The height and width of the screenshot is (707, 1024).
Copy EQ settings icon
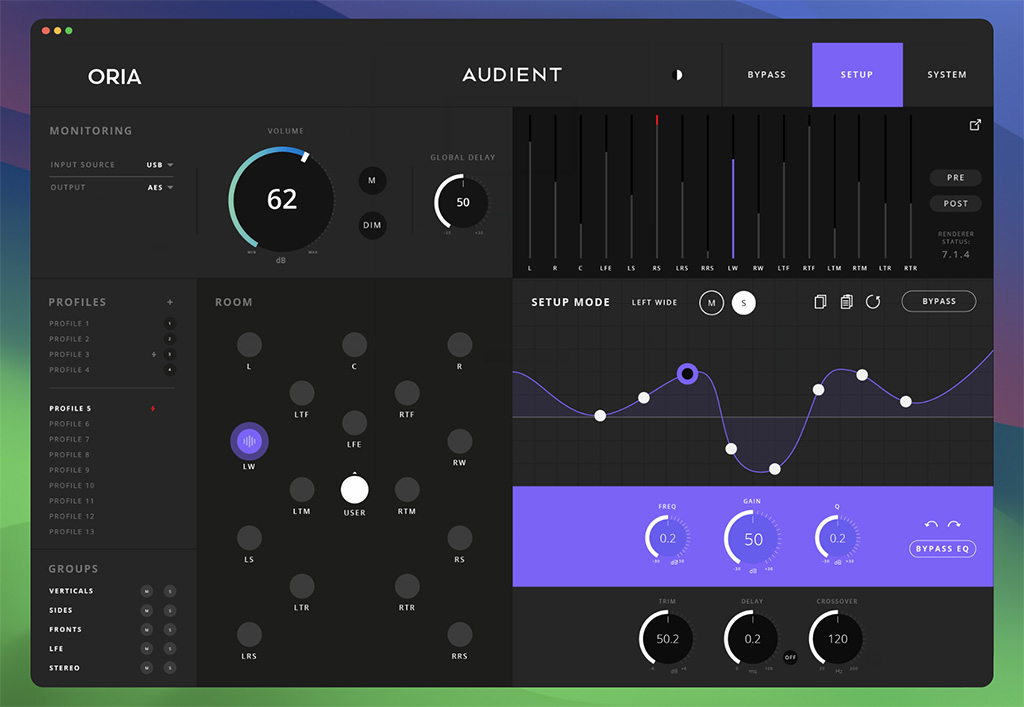point(820,302)
